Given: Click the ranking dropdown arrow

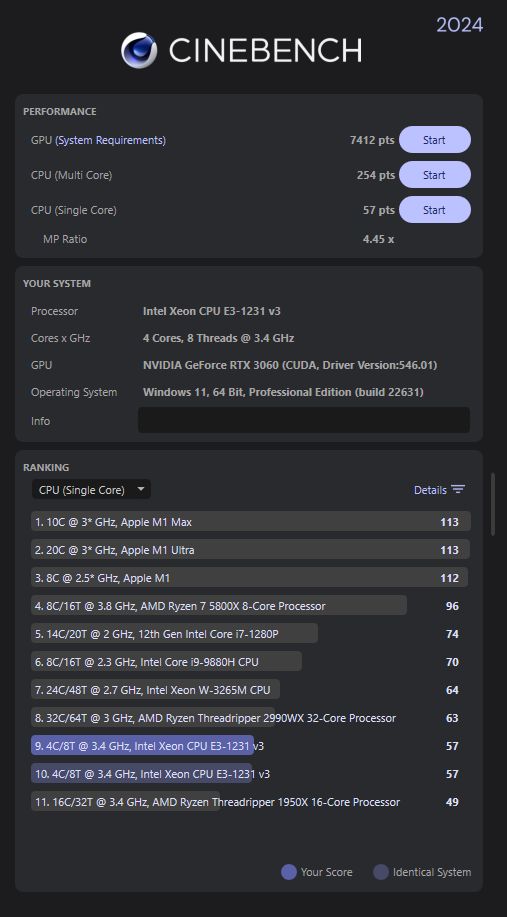Looking at the screenshot, I should click(x=140, y=489).
